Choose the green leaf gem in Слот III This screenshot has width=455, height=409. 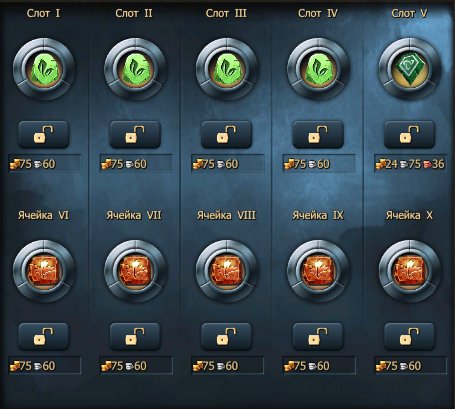point(227,69)
